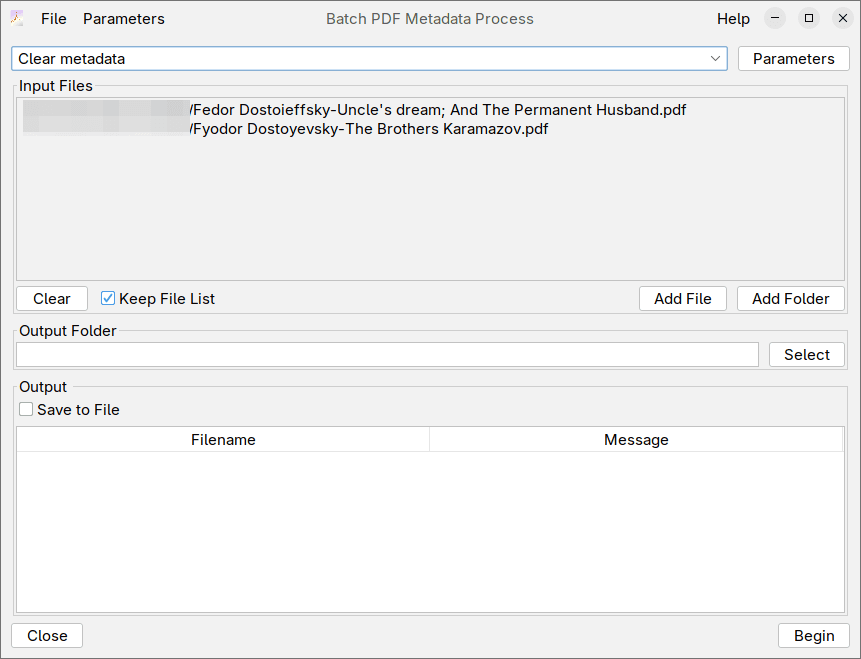Open the Clear metadata operation dropdown
This screenshot has width=861, height=659.
pyautogui.click(x=360, y=59)
